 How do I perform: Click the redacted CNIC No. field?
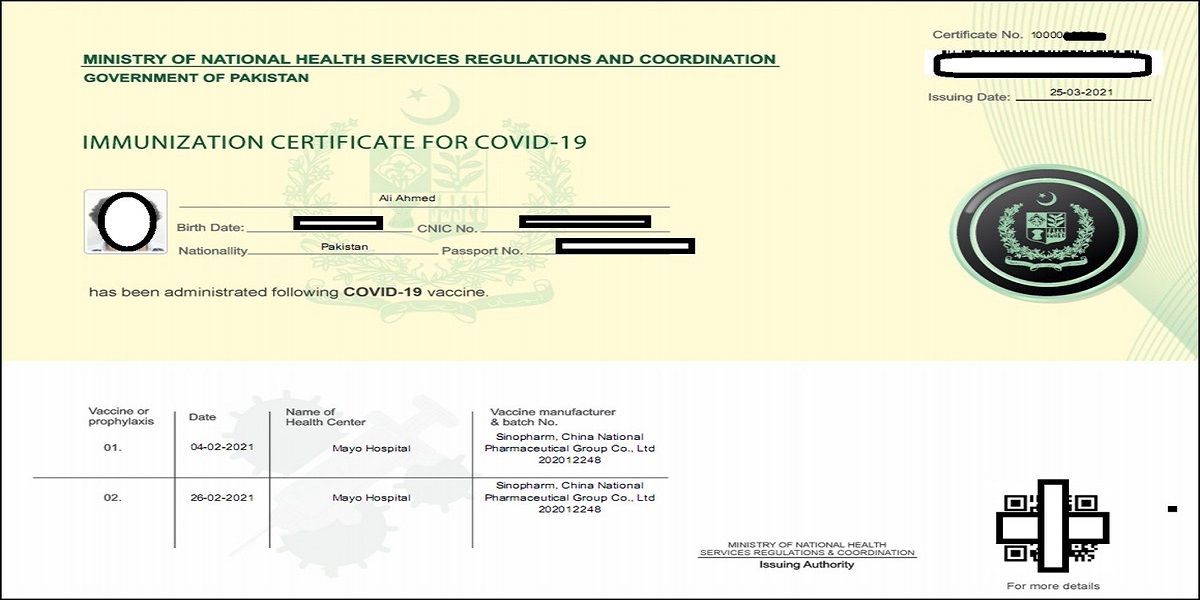point(584,221)
